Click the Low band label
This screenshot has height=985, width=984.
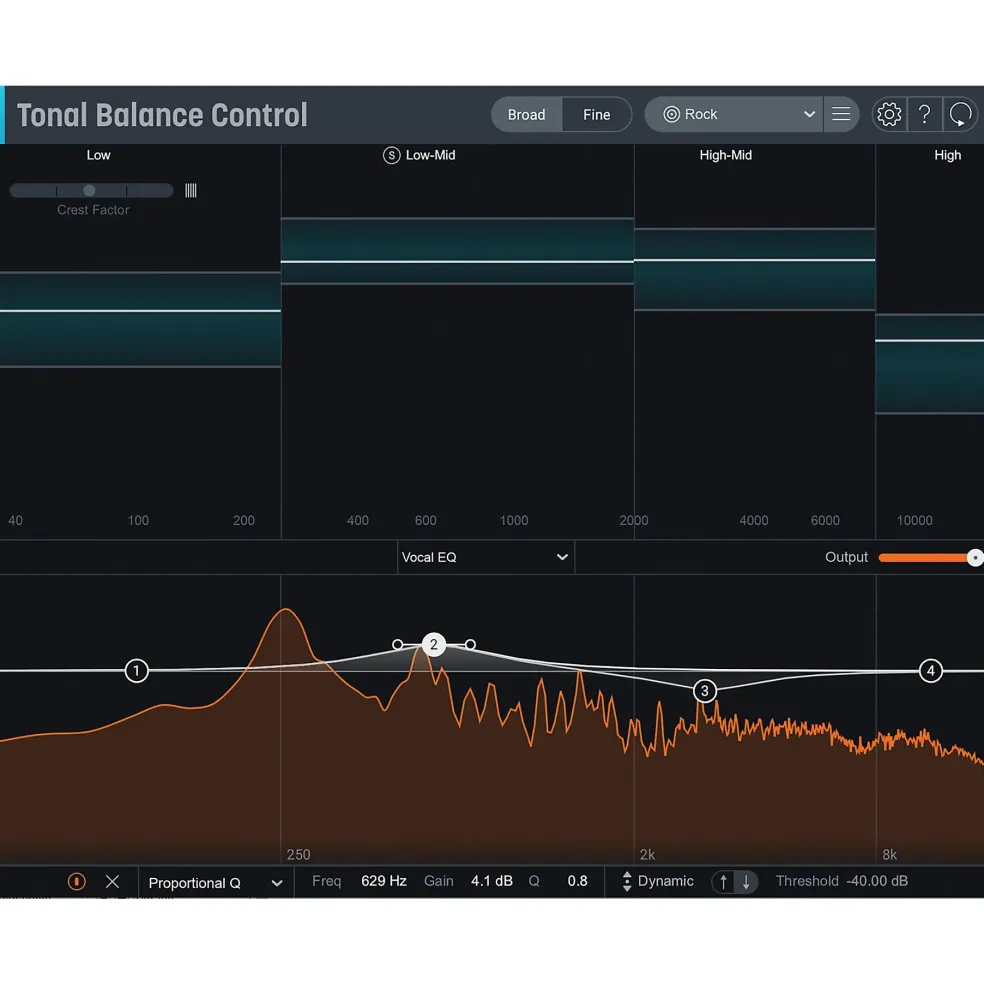[x=98, y=155]
